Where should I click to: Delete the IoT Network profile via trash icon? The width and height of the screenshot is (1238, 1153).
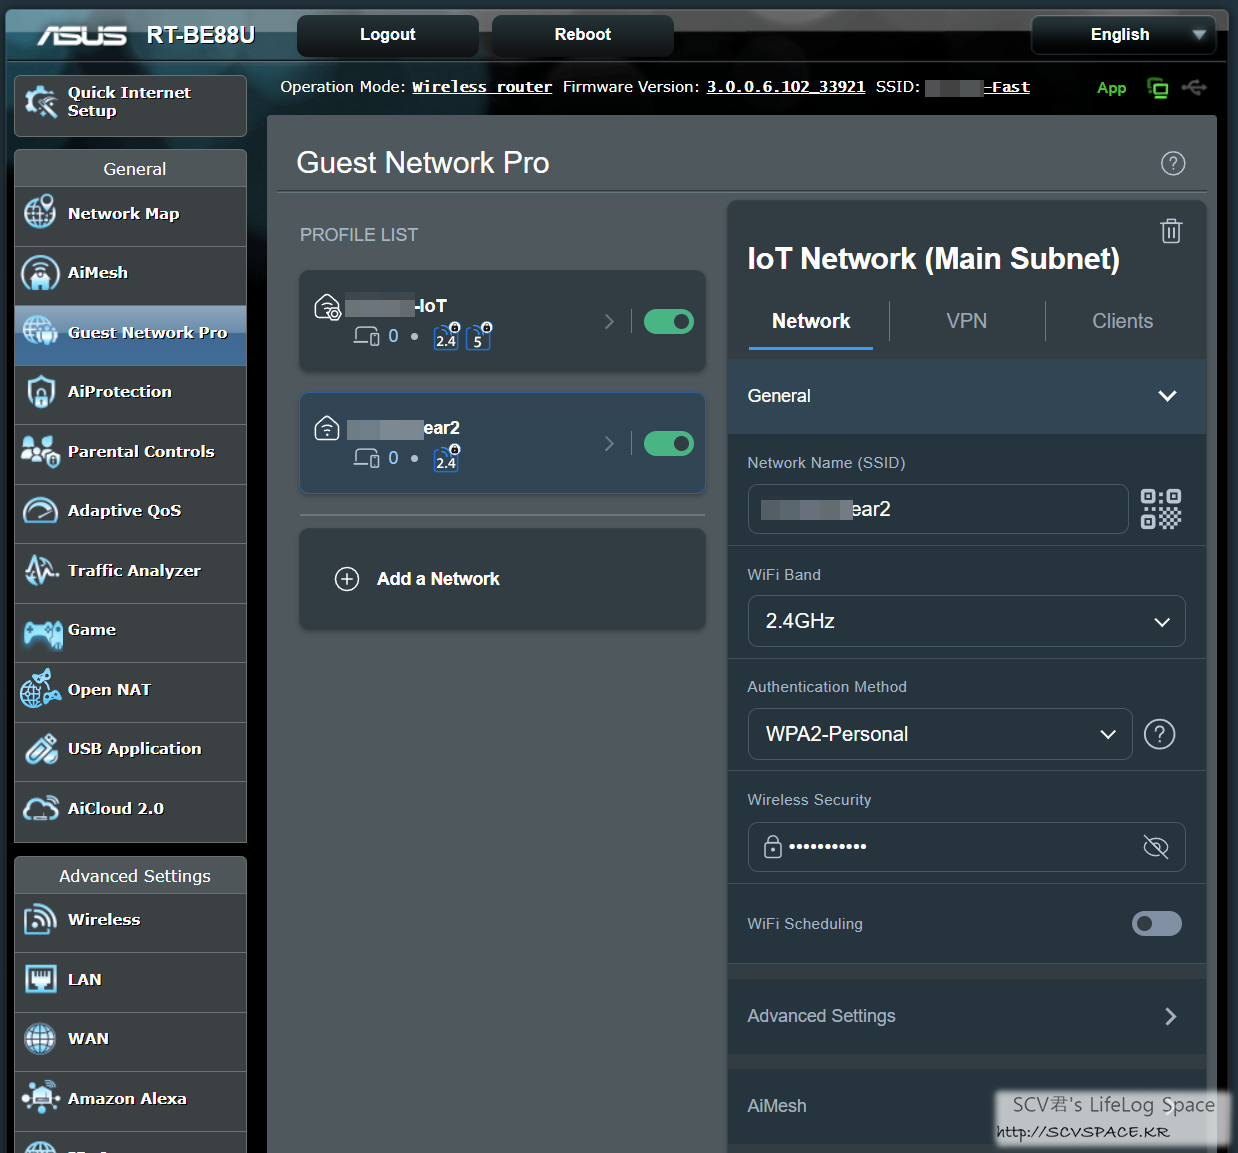pos(1171,231)
